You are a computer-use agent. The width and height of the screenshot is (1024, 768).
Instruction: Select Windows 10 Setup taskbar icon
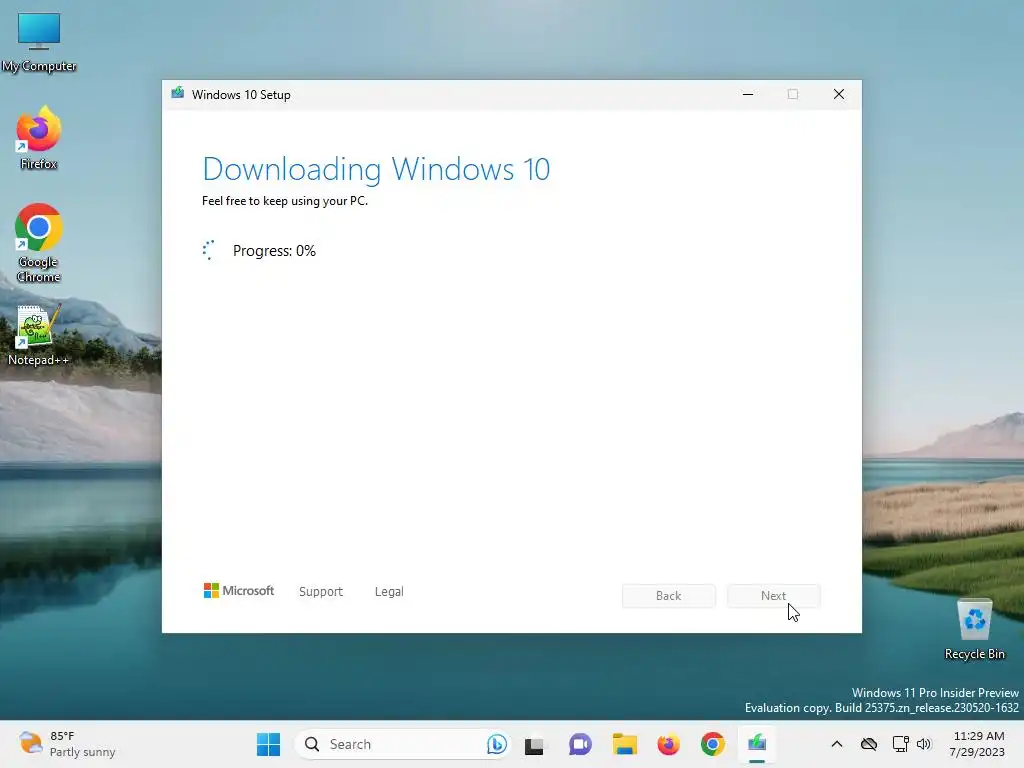pos(757,744)
